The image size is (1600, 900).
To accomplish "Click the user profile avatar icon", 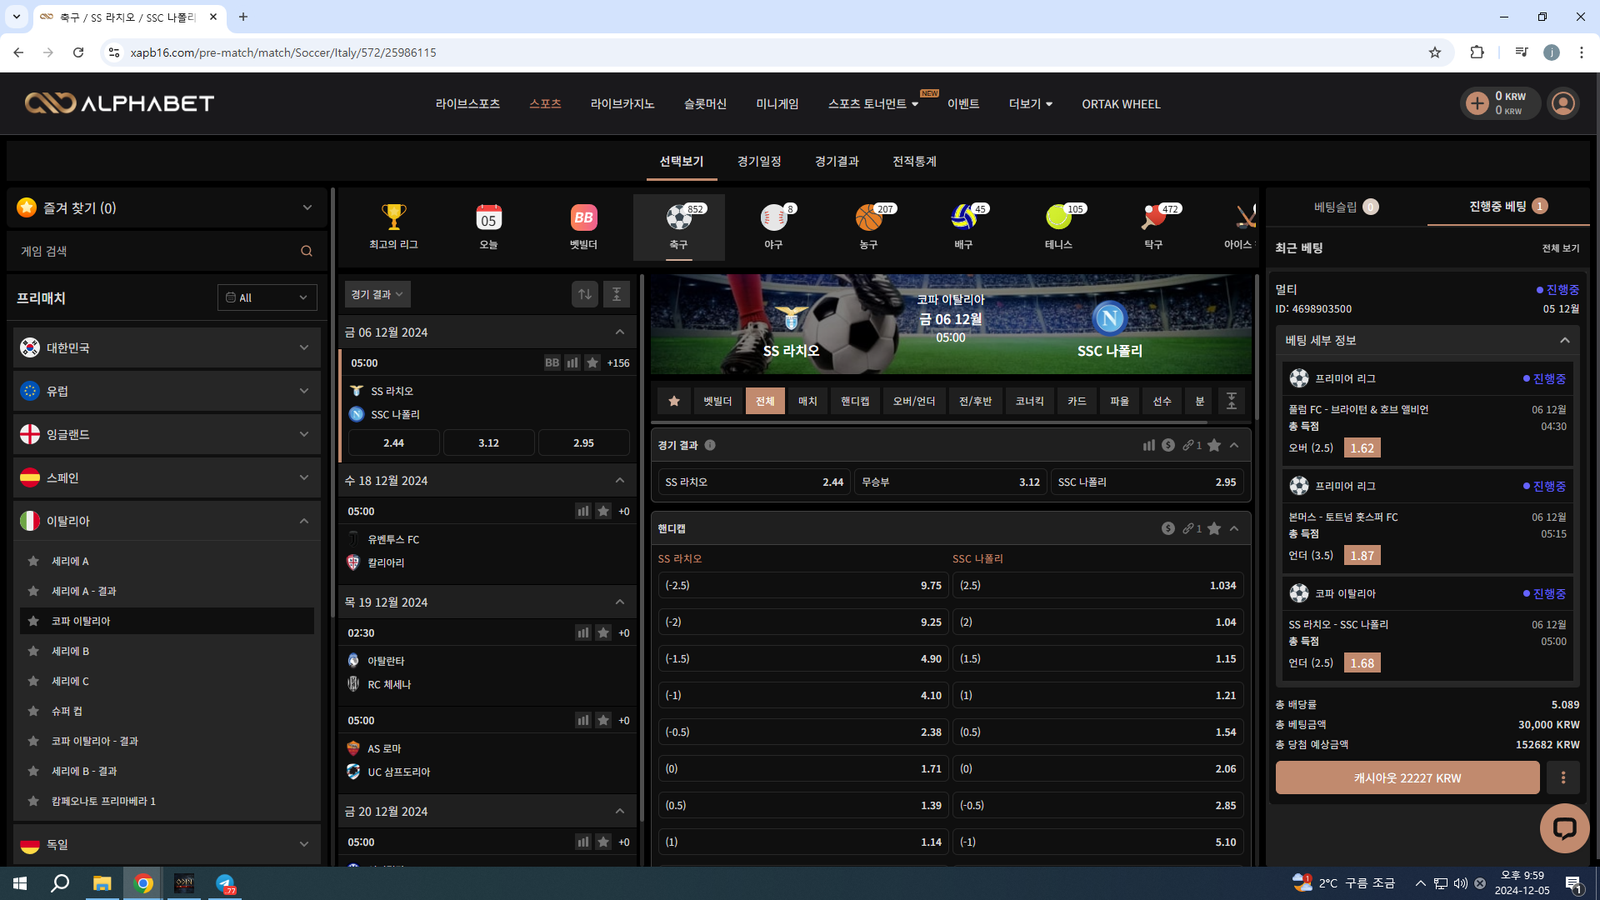I will (x=1563, y=103).
